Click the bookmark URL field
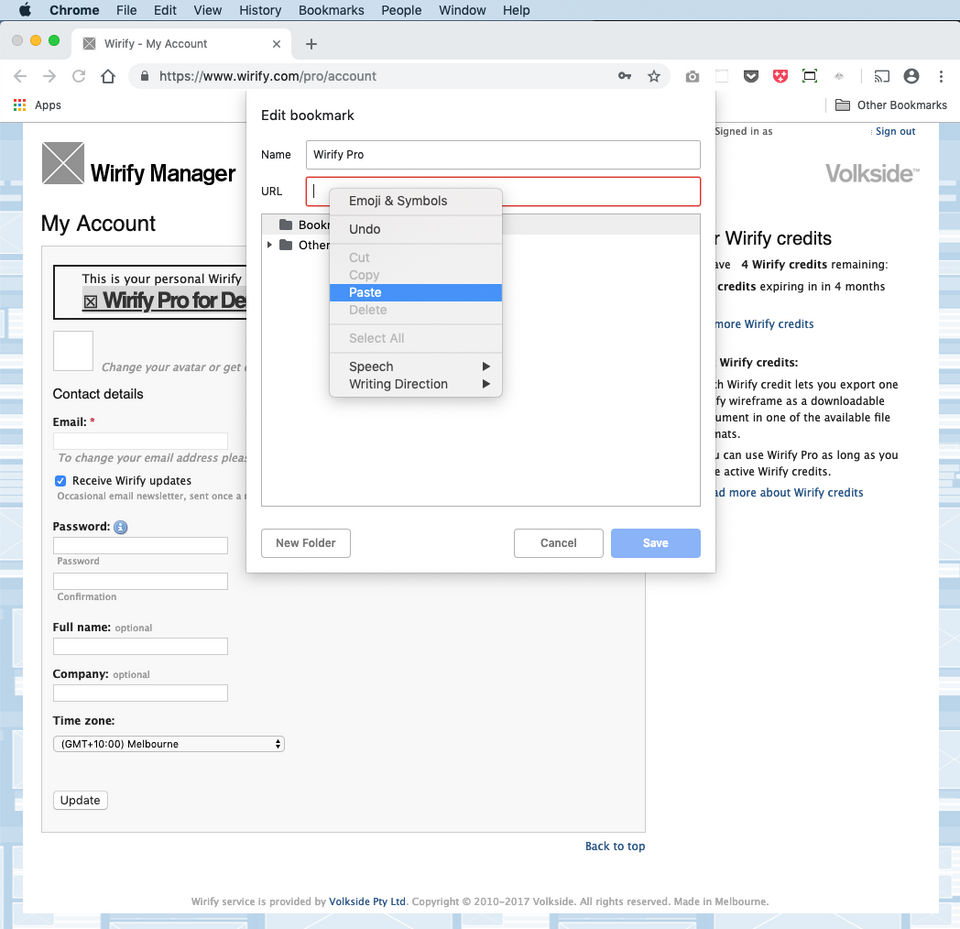The width and height of the screenshot is (960, 929). (503, 191)
